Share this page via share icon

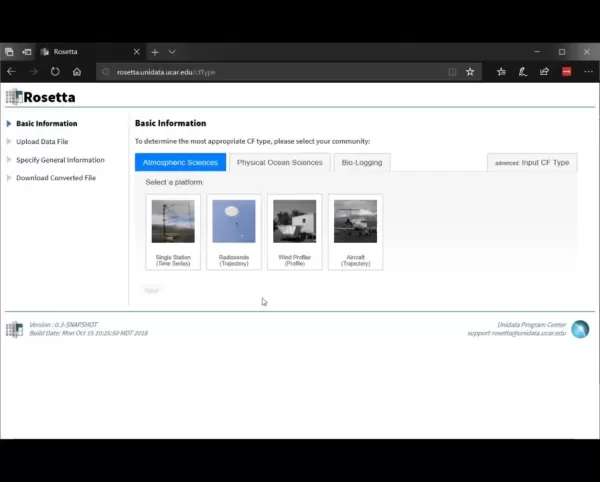(x=545, y=72)
